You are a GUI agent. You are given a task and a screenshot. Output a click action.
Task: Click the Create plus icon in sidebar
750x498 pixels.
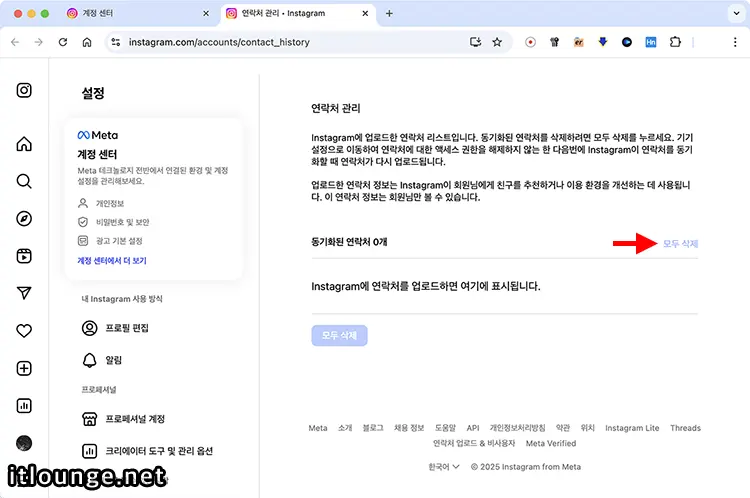pyautogui.click(x=24, y=368)
